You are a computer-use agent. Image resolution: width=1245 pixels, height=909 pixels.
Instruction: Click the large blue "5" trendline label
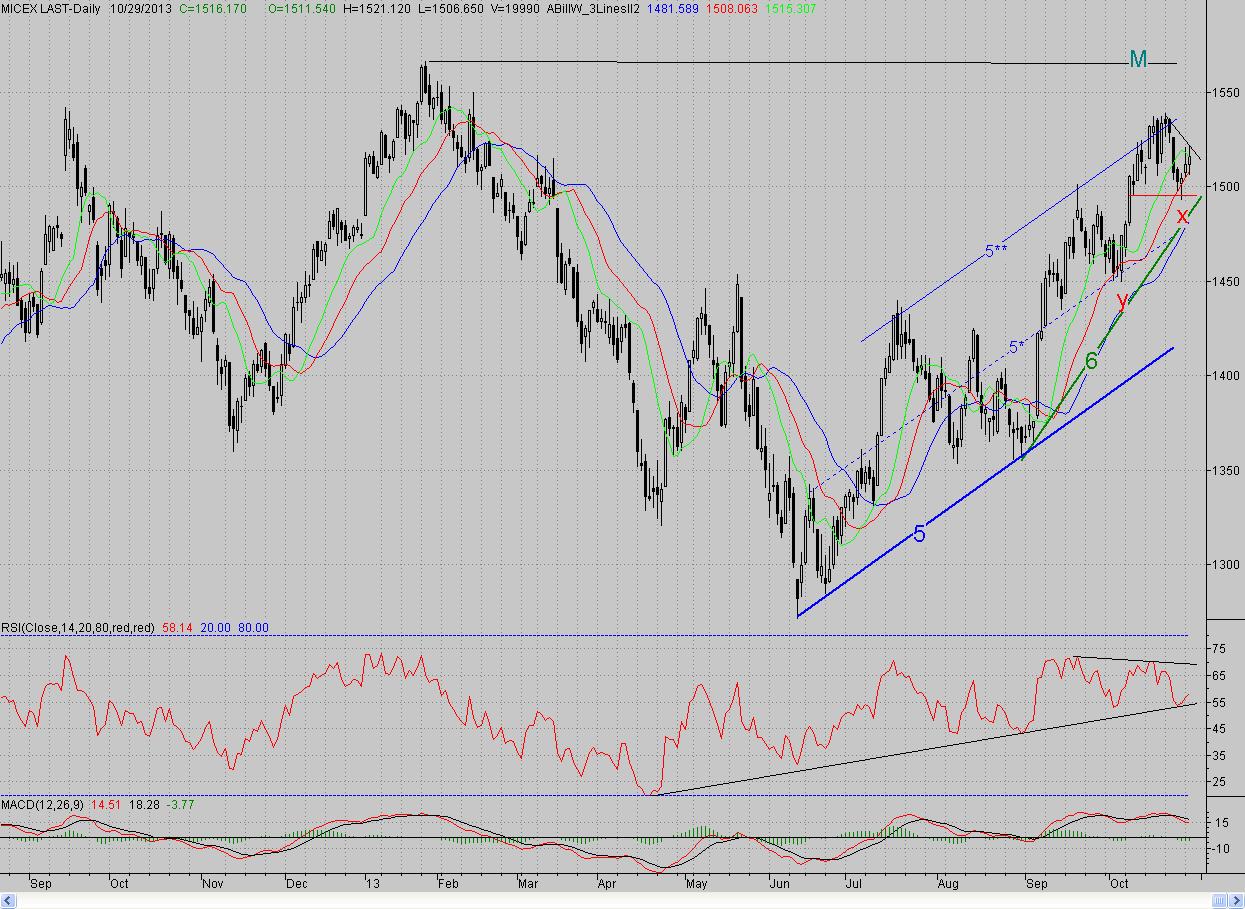919,534
